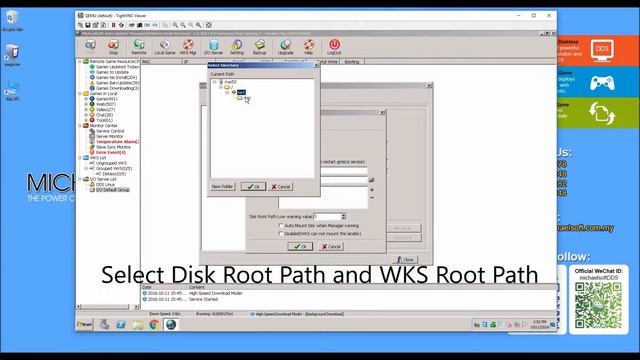Screen dimensions: 640x360
Task: Select DDS Linux under I/O Server List
Action: coord(105,184)
